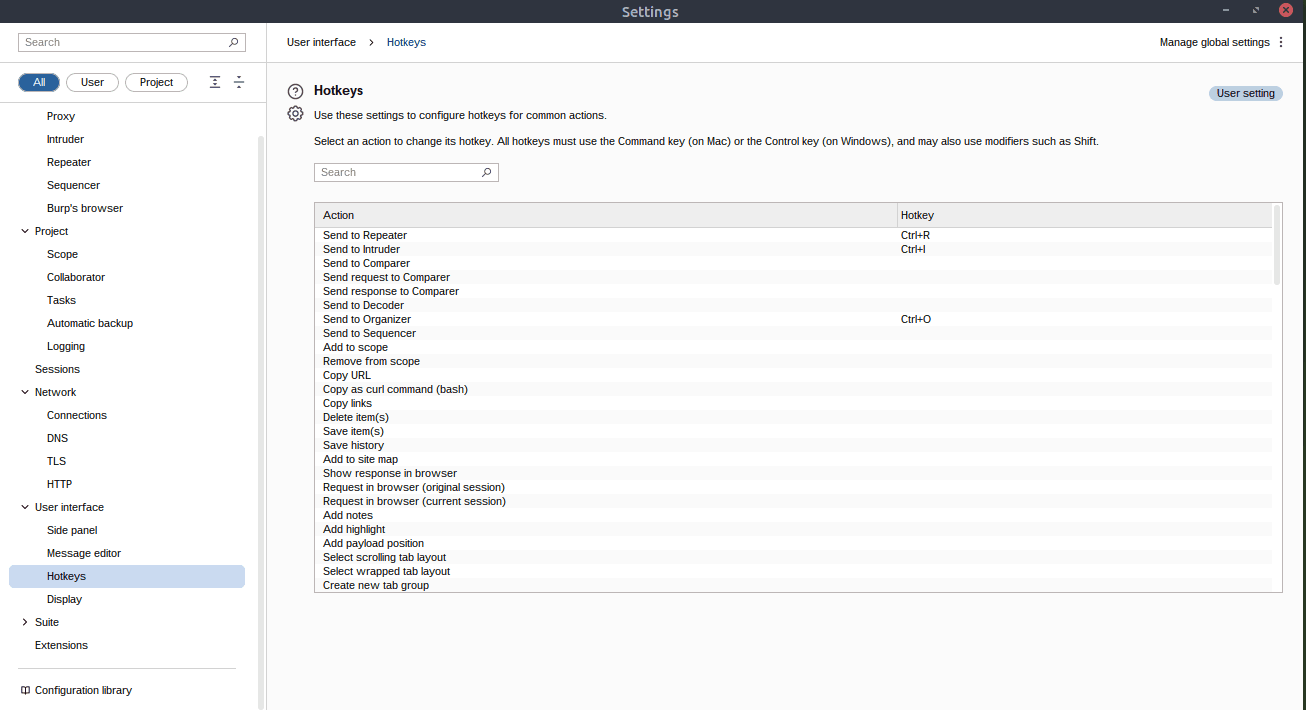The image size is (1306, 710).
Task: Collapse all sidebar settings categories
Action: (x=214, y=82)
